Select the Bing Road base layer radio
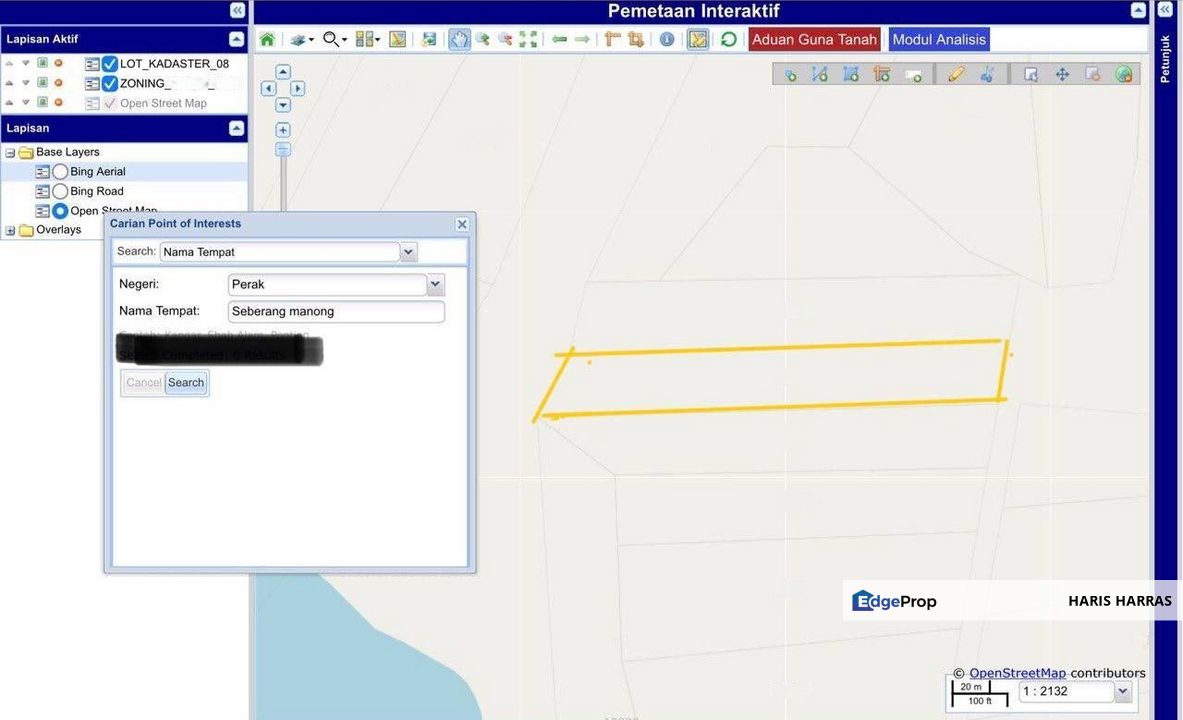Screen dimensions: 1183x720 click(x=60, y=192)
